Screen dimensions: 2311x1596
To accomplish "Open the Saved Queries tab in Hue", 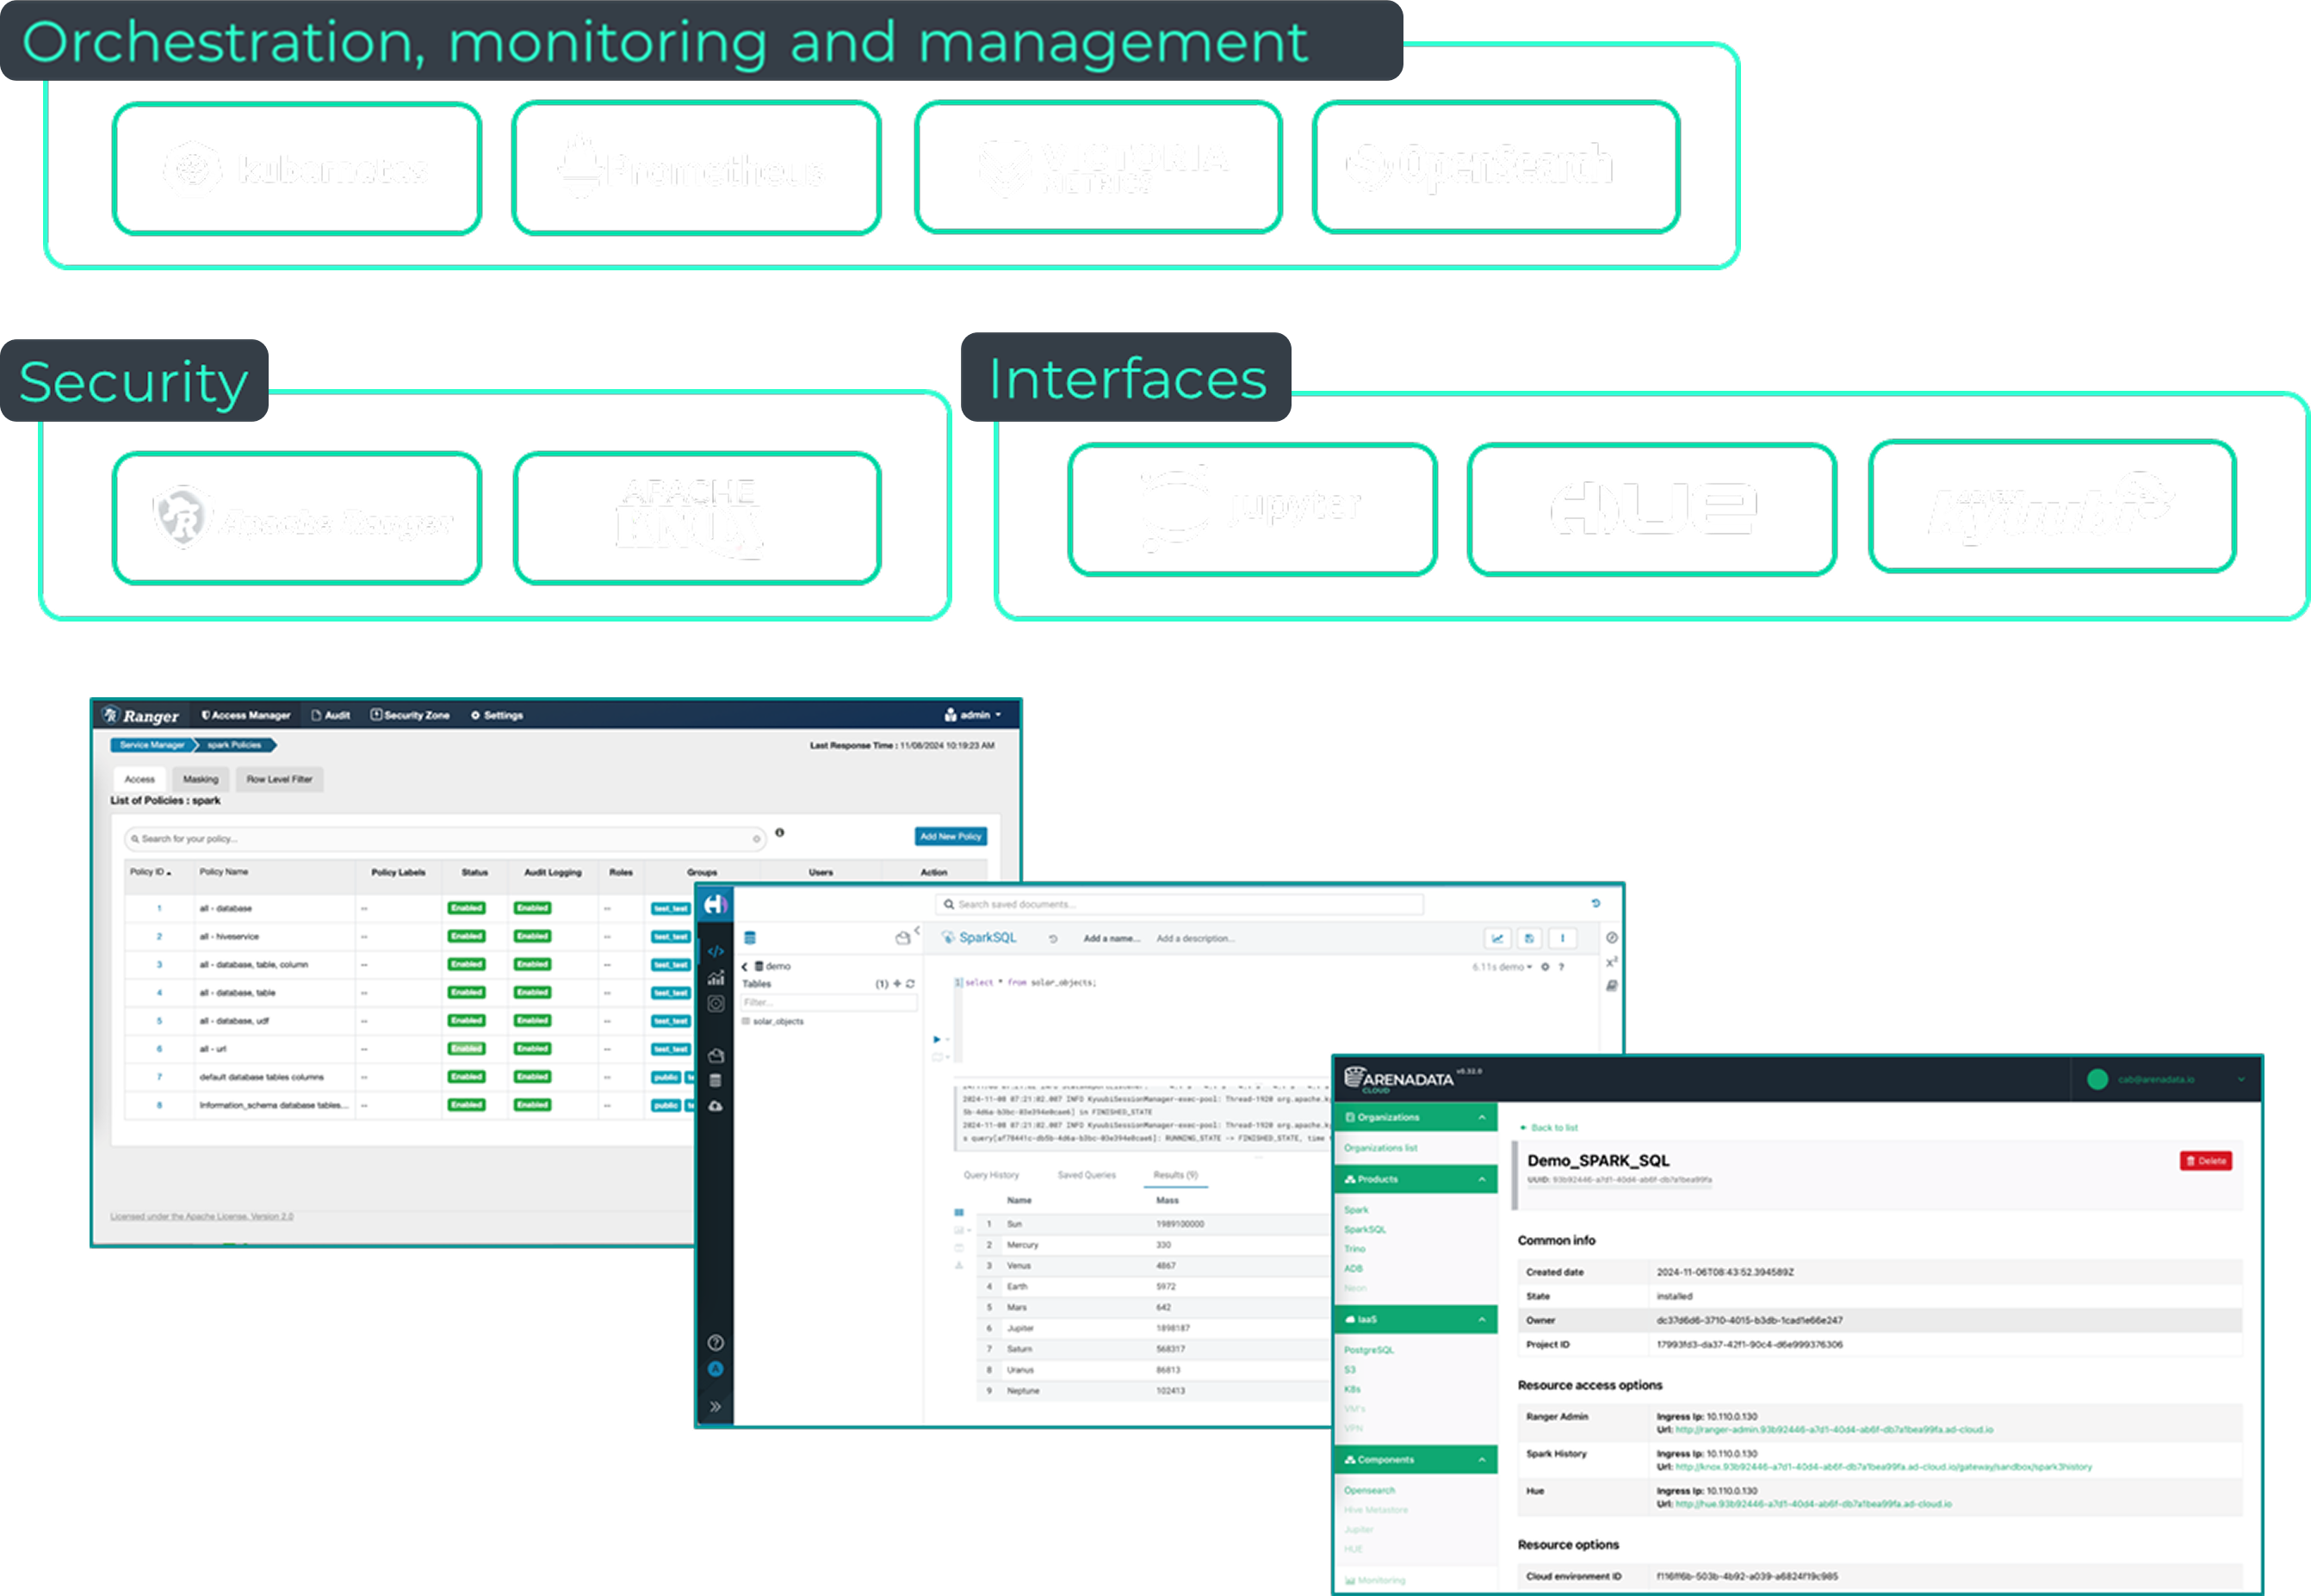I will pyautogui.click(x=1086, y=1175).
